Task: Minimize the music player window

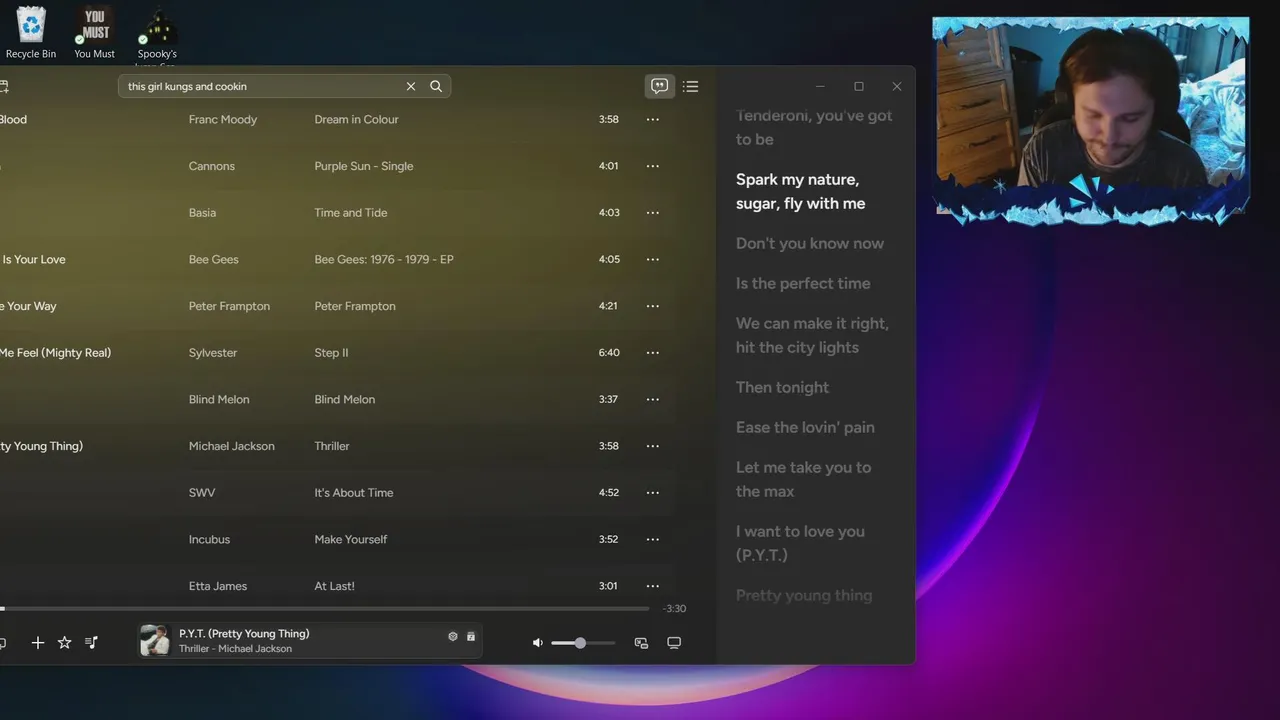Action: [820, 86]
